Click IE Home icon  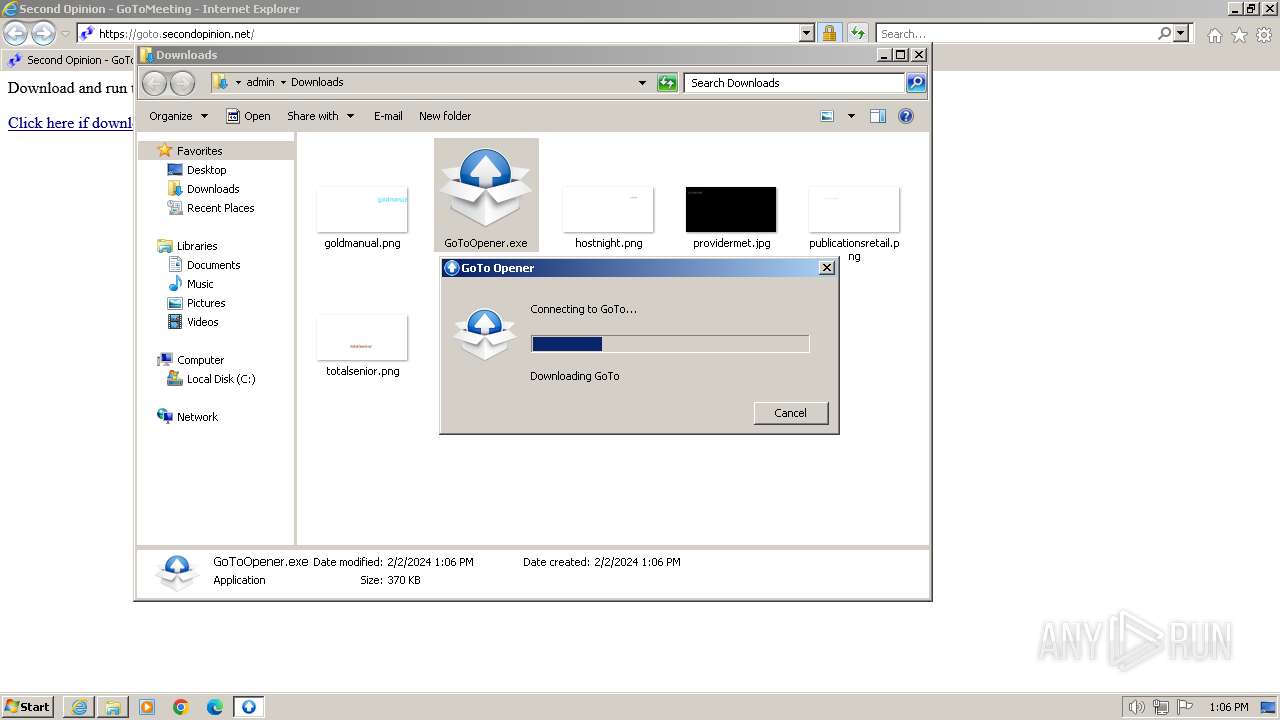click(1214, 35)
